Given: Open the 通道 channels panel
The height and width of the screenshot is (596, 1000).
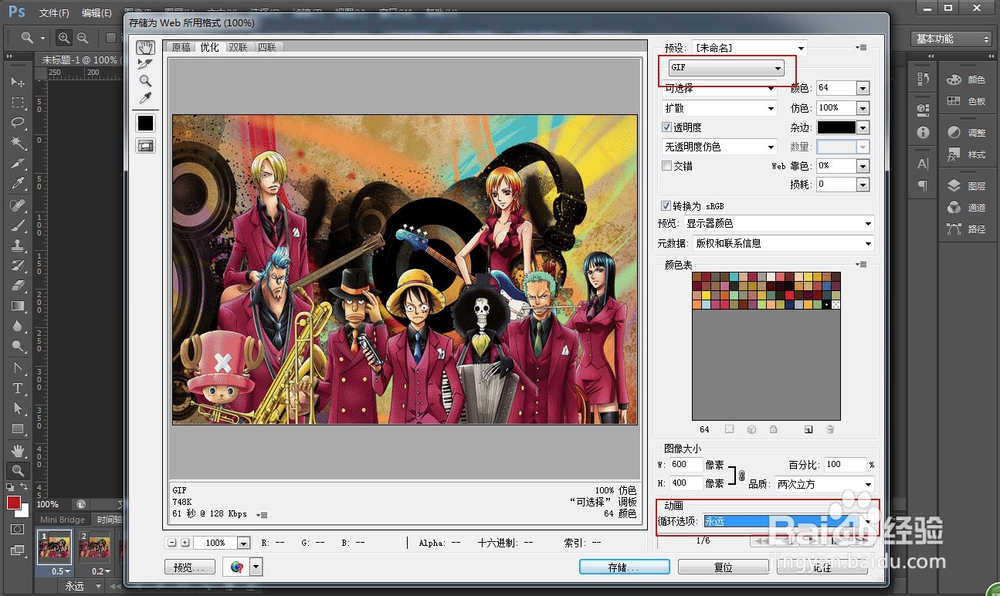Looking at the screenshot, I should 967,207.
